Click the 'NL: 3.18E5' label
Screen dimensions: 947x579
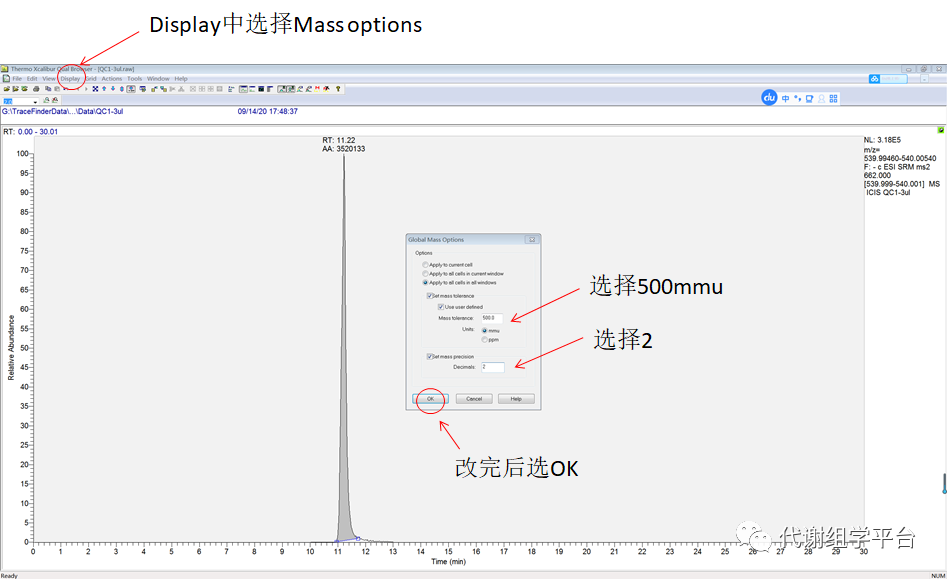click(882, 140)
